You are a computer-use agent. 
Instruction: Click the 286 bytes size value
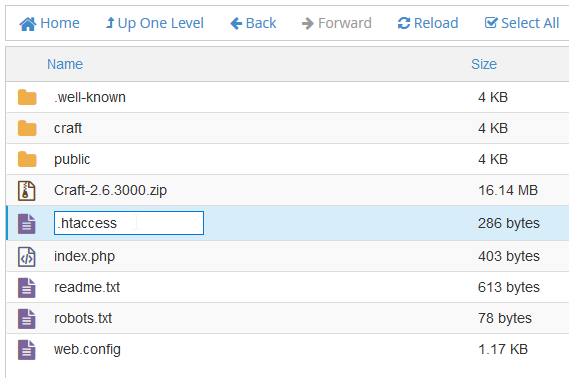pyautogui.click(x=509, y=223)
